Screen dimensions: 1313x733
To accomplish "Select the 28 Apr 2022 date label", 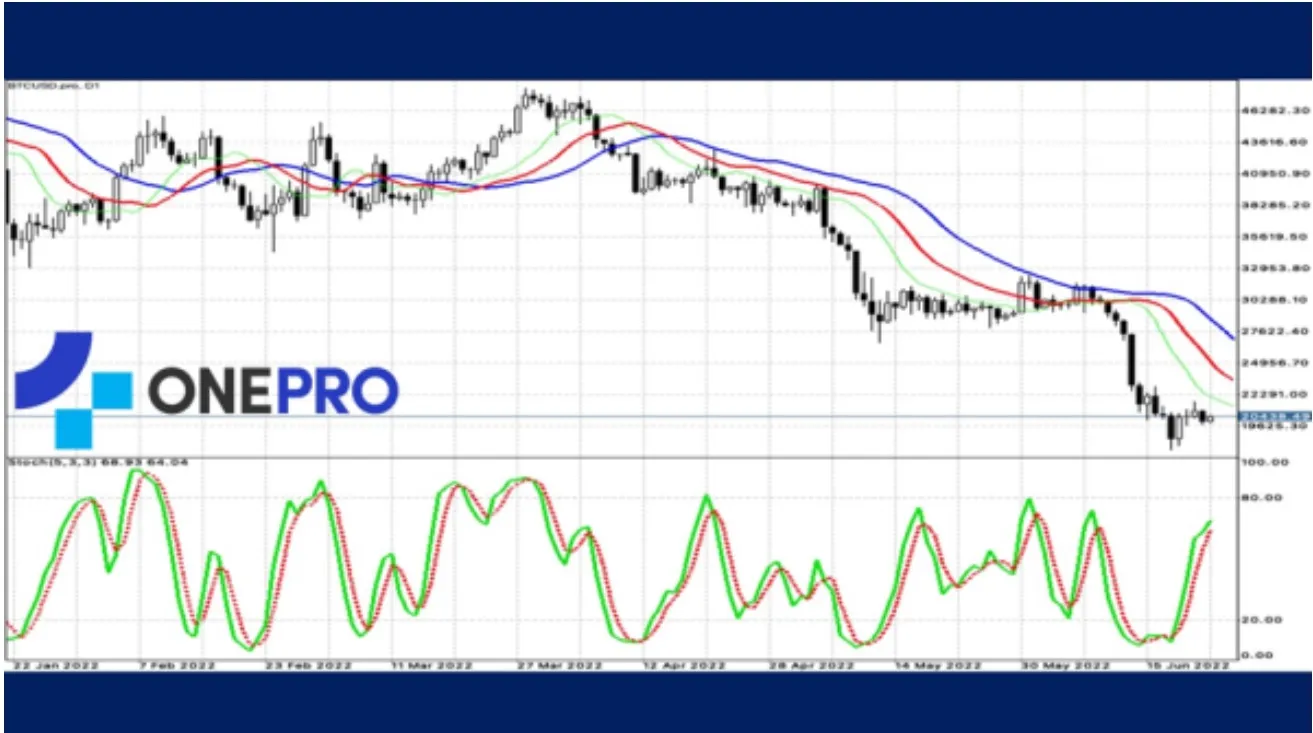I will click(810, 665).
